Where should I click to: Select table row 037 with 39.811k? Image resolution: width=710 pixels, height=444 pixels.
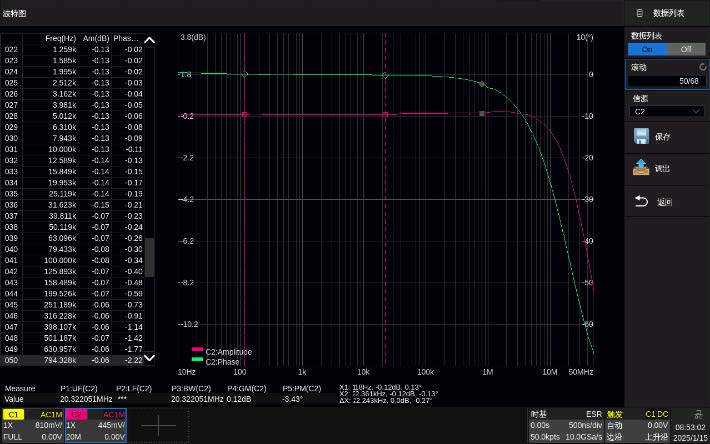coord(73,216)
